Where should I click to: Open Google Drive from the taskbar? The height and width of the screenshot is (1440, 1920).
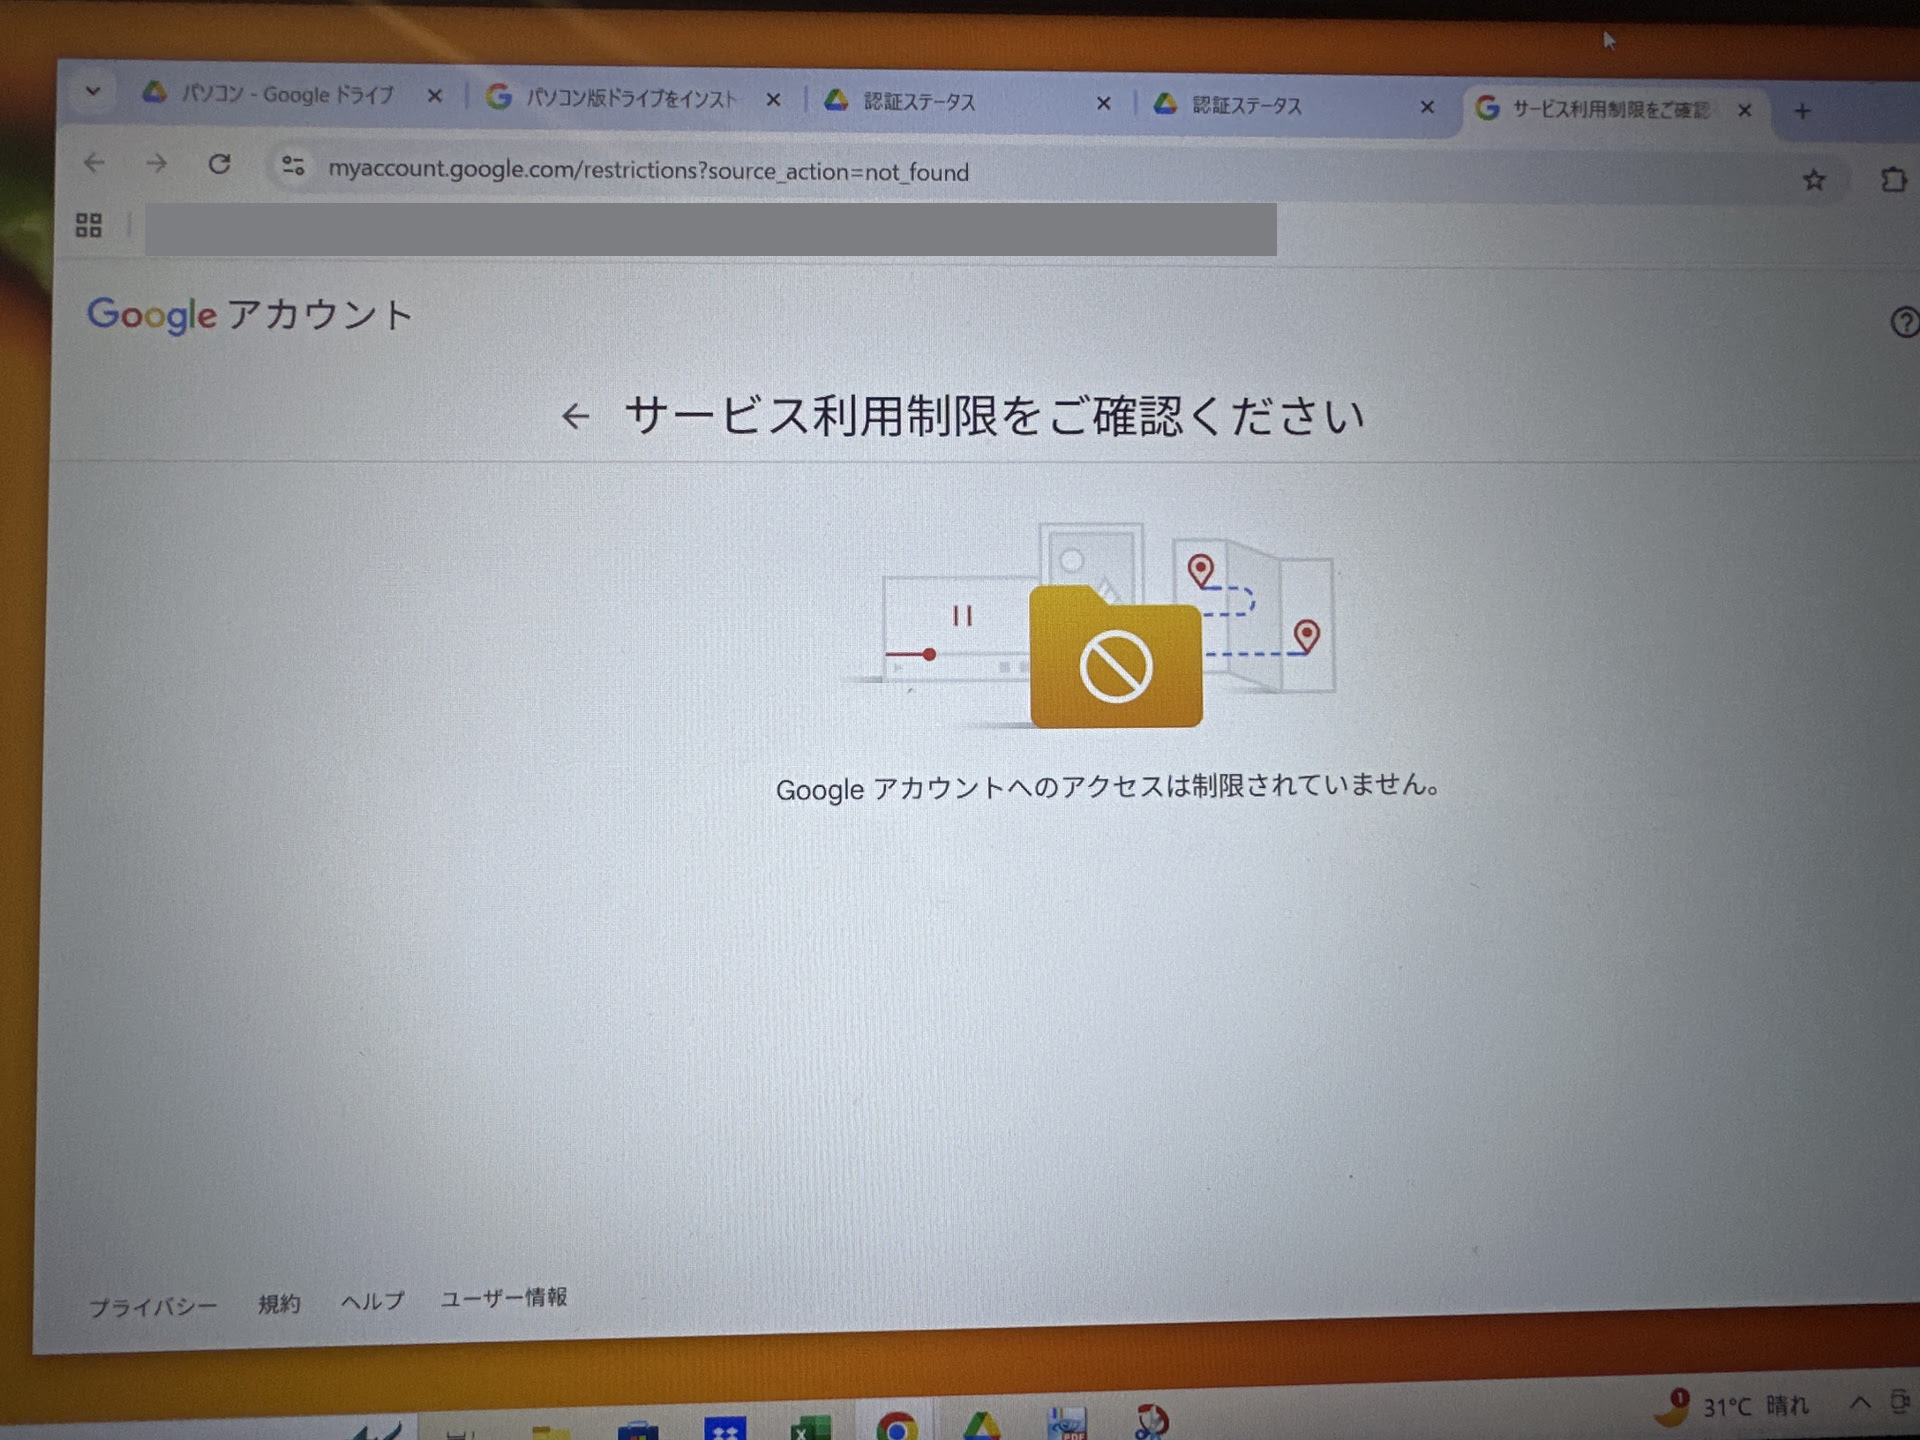point(982,1425)
